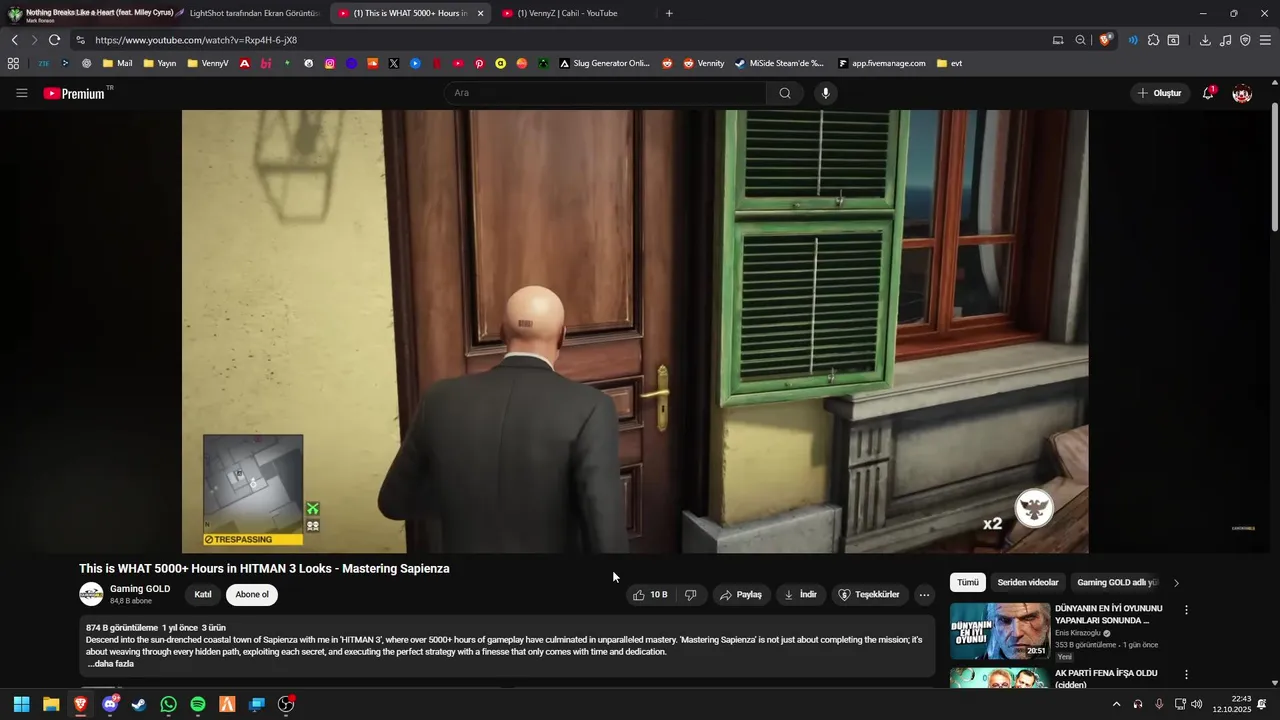Open DÜNYANIN EN İYİ OYUNUNU thumbnail
Screen dimensions: 1280x720
point(1000,631)
